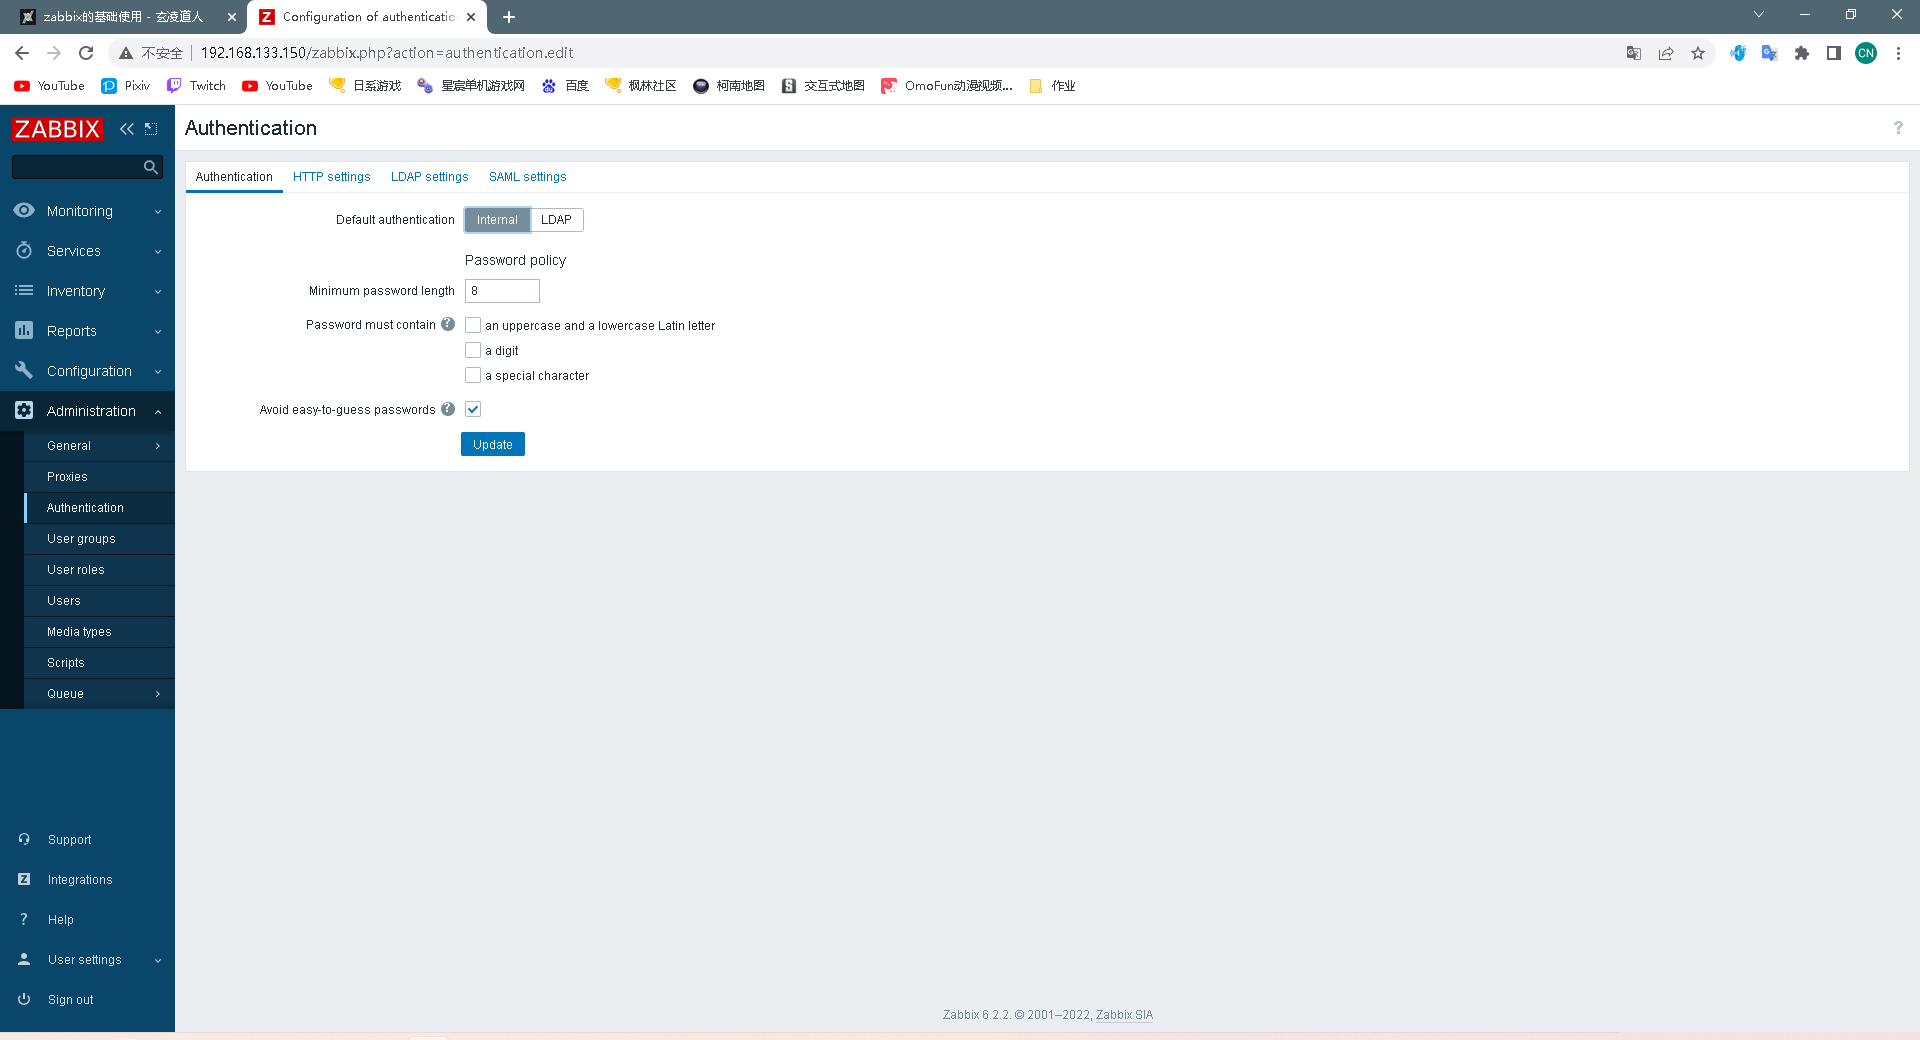Open User groups in Administration menu
Image resolution: width=1920 pixels, height=1040 pixels.
[x=99, y=539]
